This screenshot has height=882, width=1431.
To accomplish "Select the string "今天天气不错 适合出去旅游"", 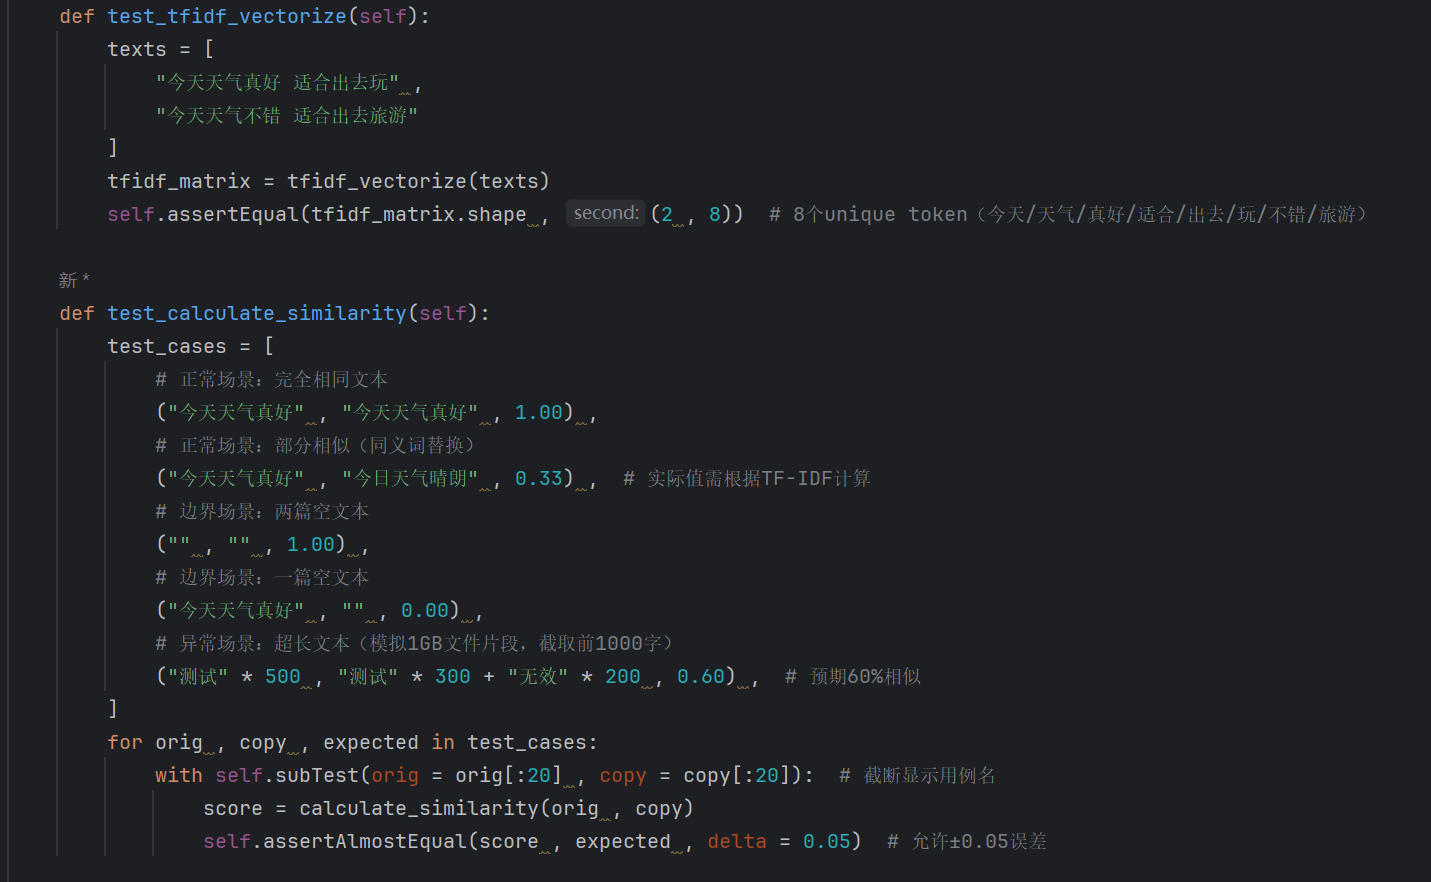I will pos(286,115).
